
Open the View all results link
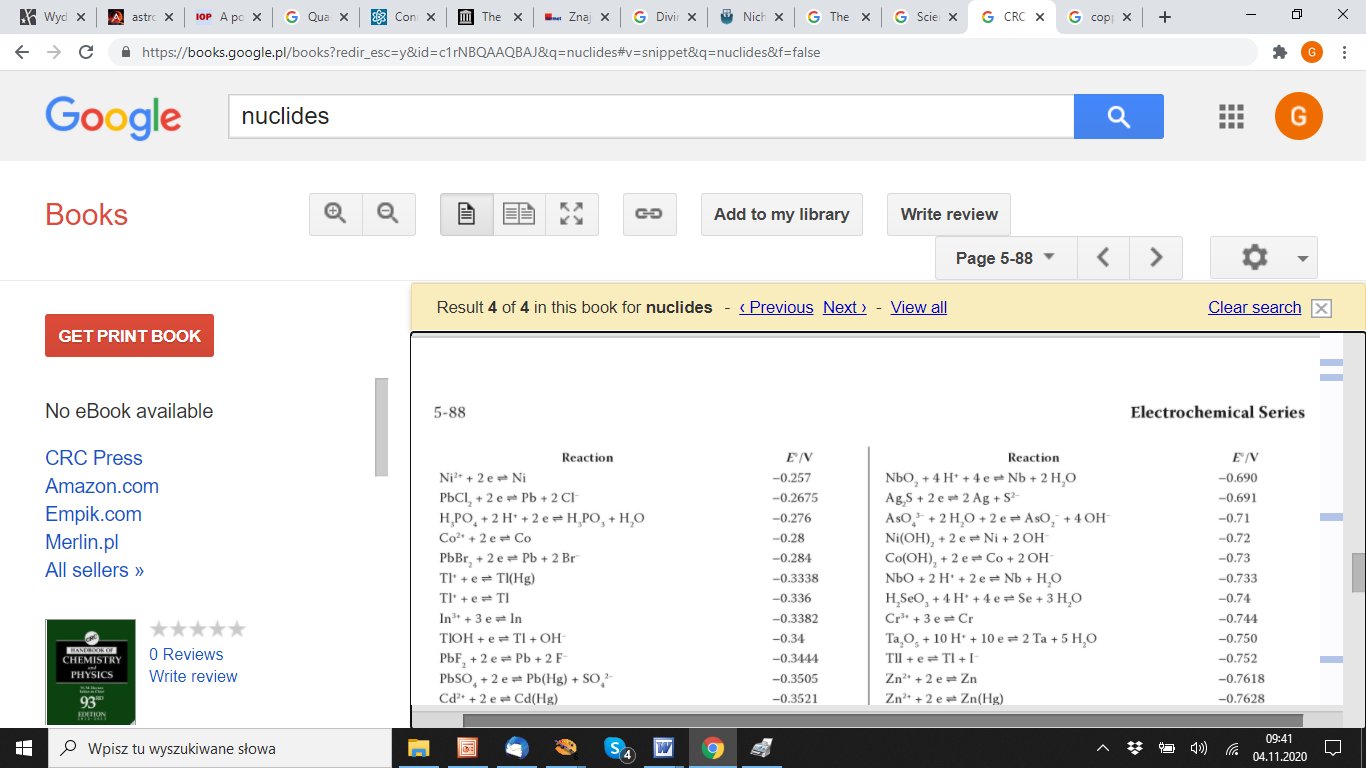click(x=918, y=307)
